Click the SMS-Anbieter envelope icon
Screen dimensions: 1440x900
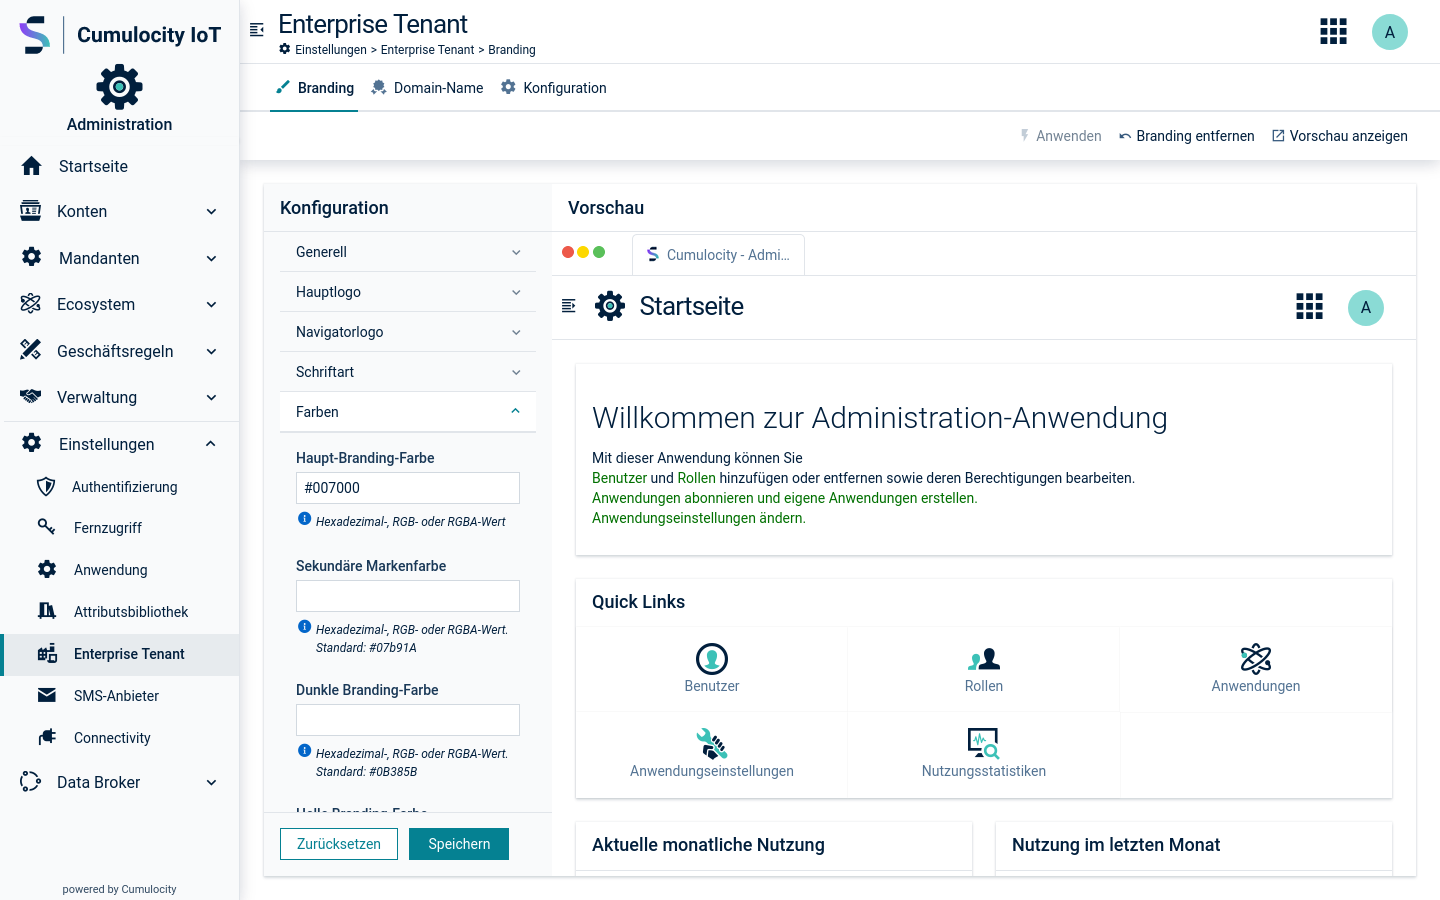pos(47,695)
